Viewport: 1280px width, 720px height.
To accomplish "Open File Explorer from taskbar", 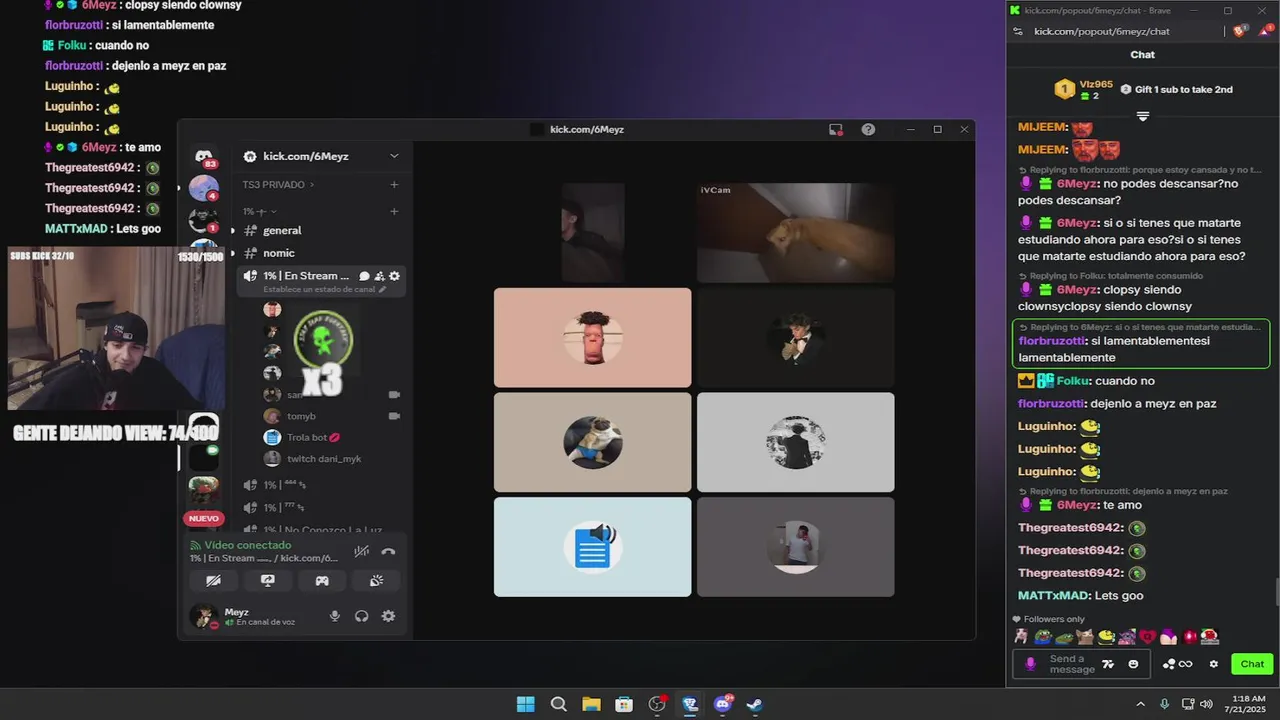I will click(x=591, y=704).
